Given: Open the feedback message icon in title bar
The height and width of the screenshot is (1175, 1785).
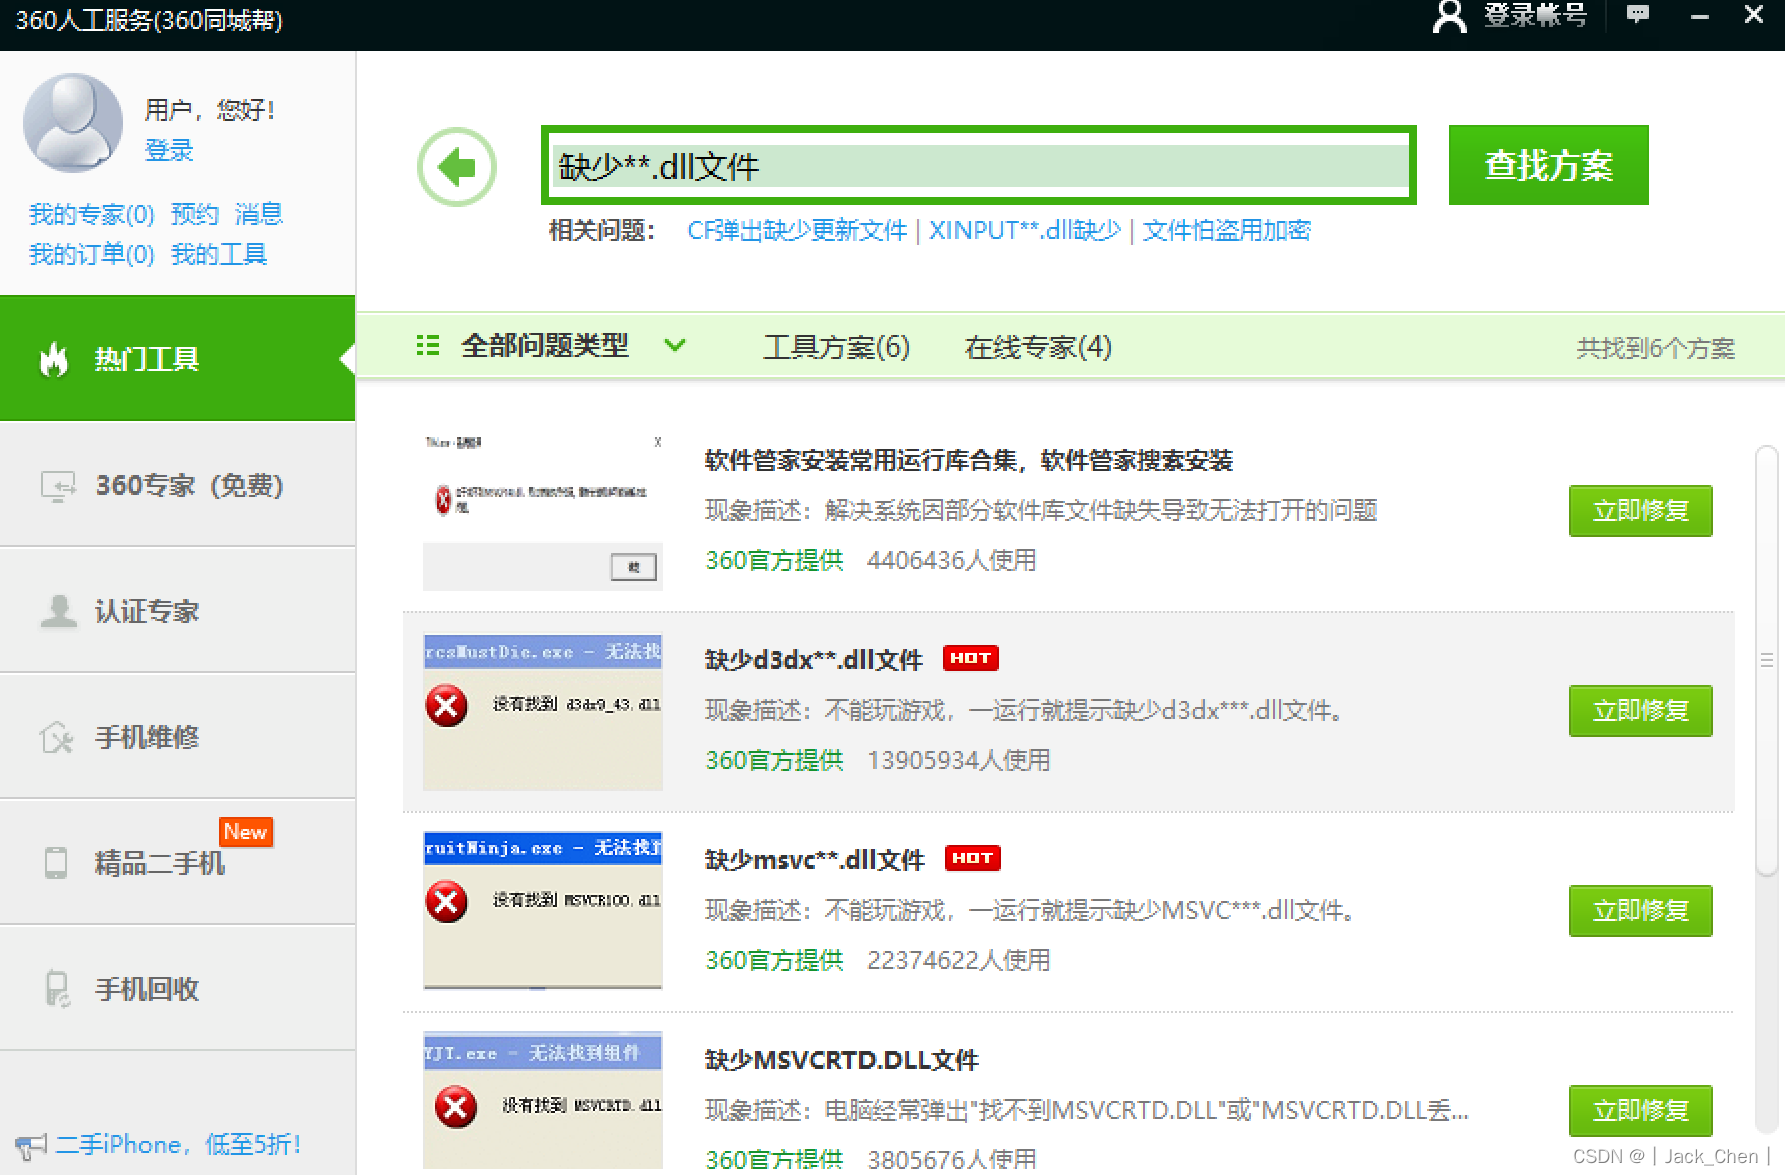Looking at the screenshot, I should click(1638, 14).
